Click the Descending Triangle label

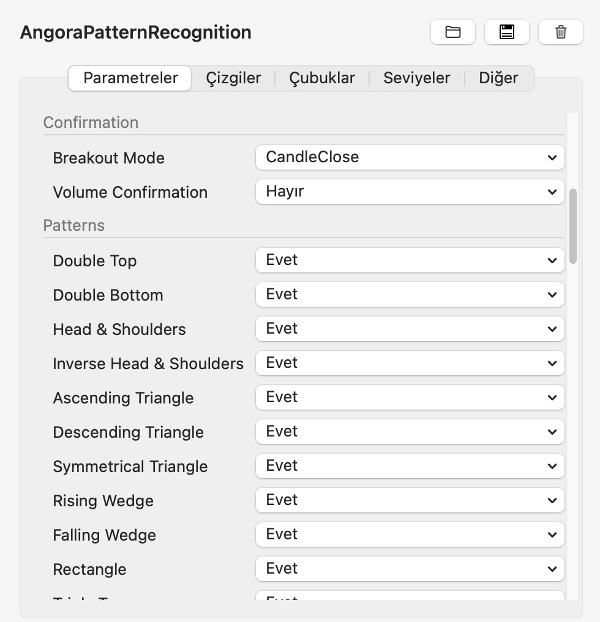(x=128, y=432)
